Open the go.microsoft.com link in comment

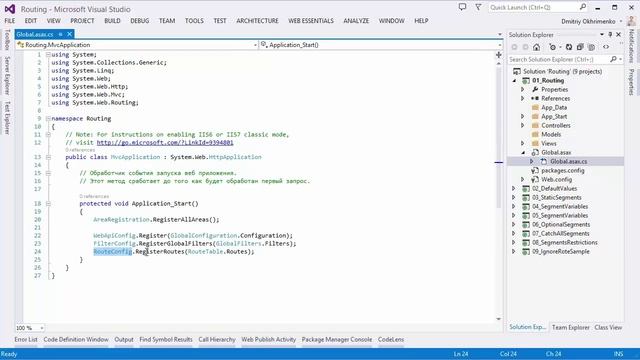[x=165, y=142]
